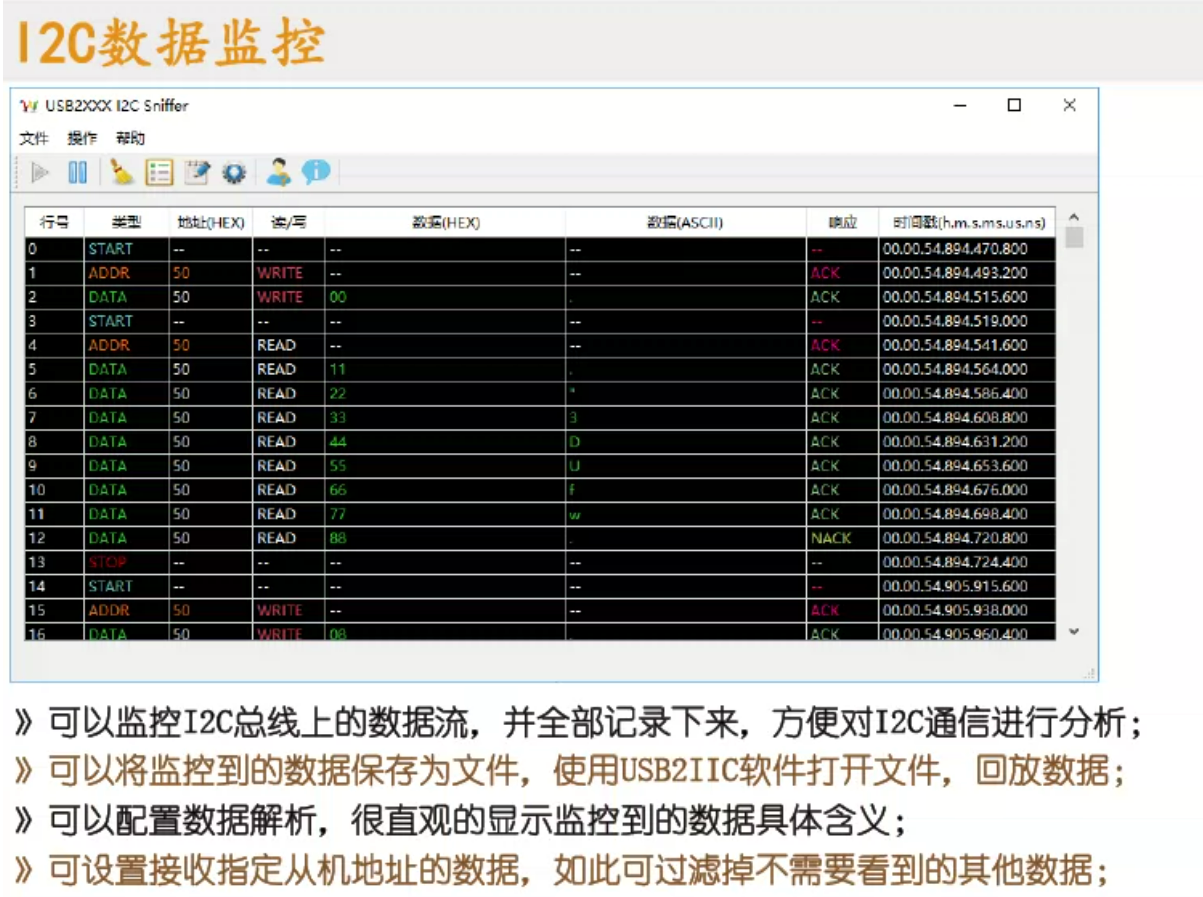This screenshot has height=897, width=1203.
Task: Select the hex data cell 44
Action: point(445,442)
